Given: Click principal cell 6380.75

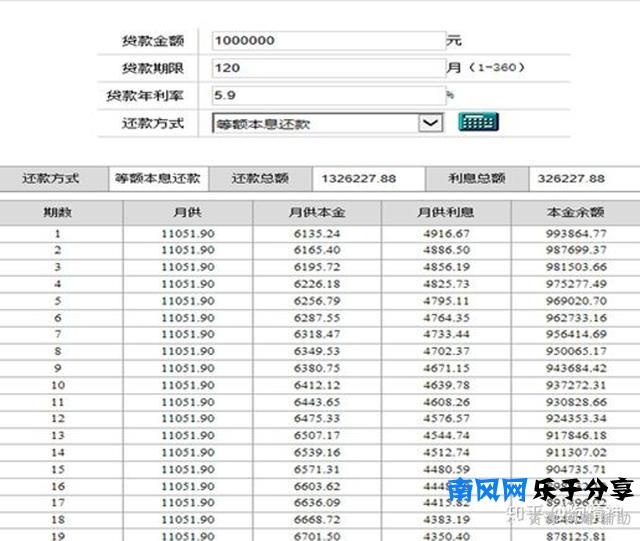Looking at the screenshot, I should [317, 368].
